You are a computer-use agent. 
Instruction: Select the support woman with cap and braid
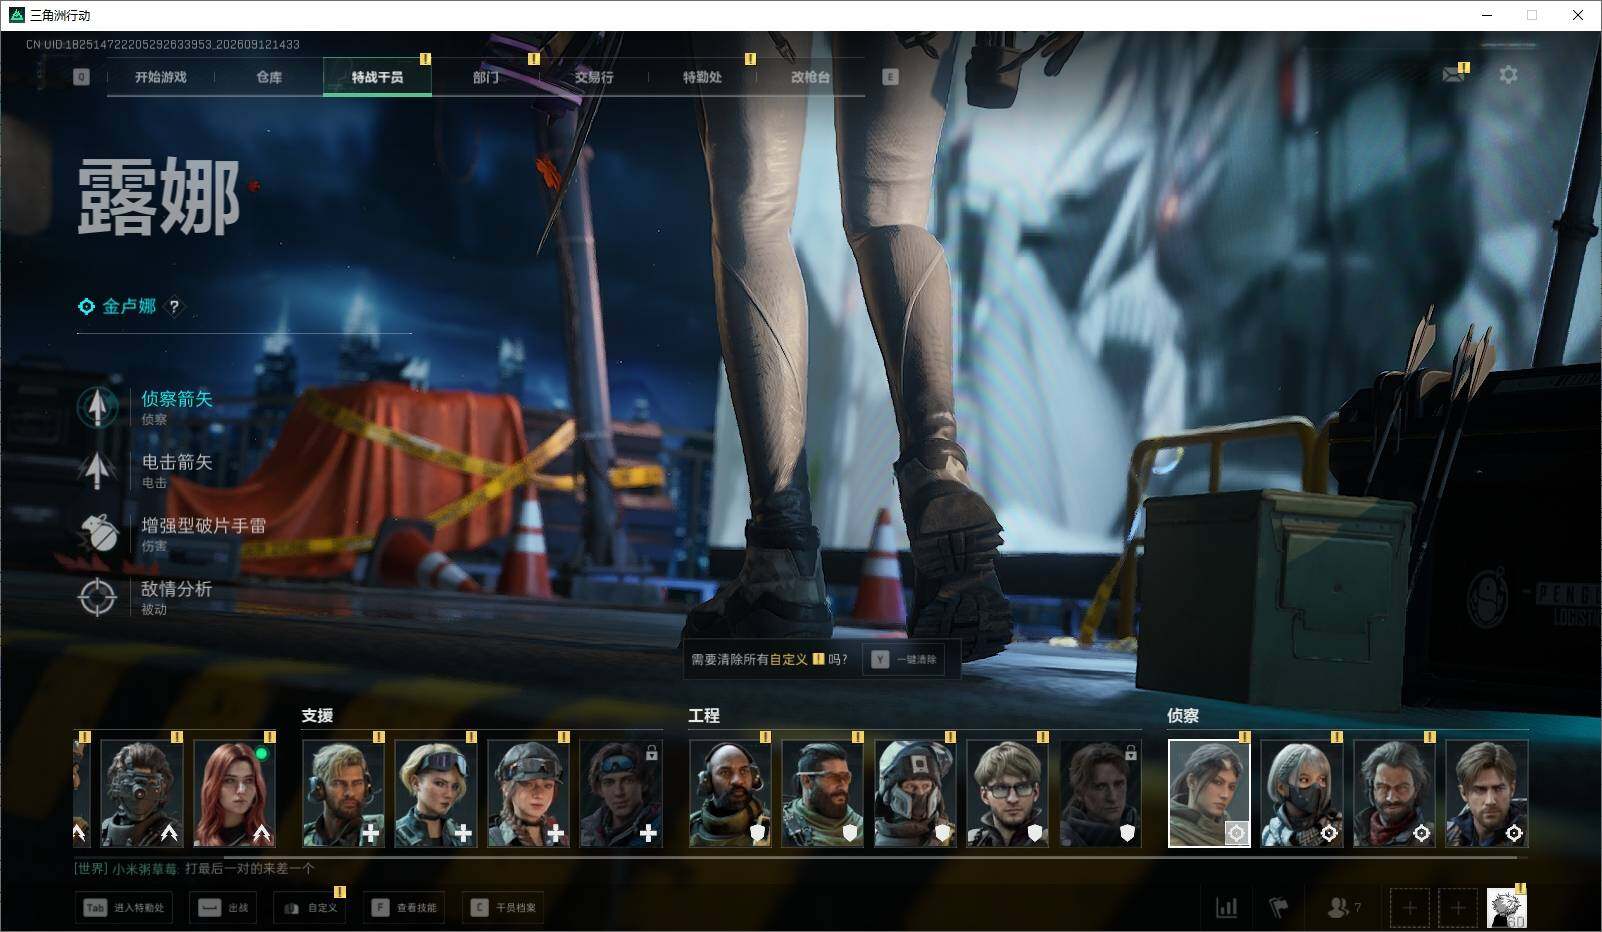(x=528, y=794)
